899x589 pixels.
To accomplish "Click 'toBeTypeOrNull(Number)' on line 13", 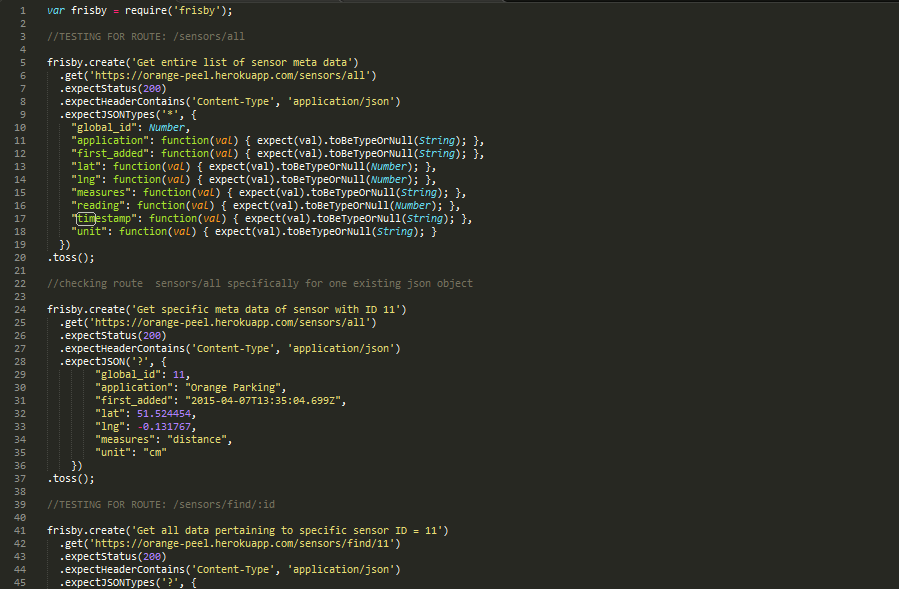I will coord(347,167).
